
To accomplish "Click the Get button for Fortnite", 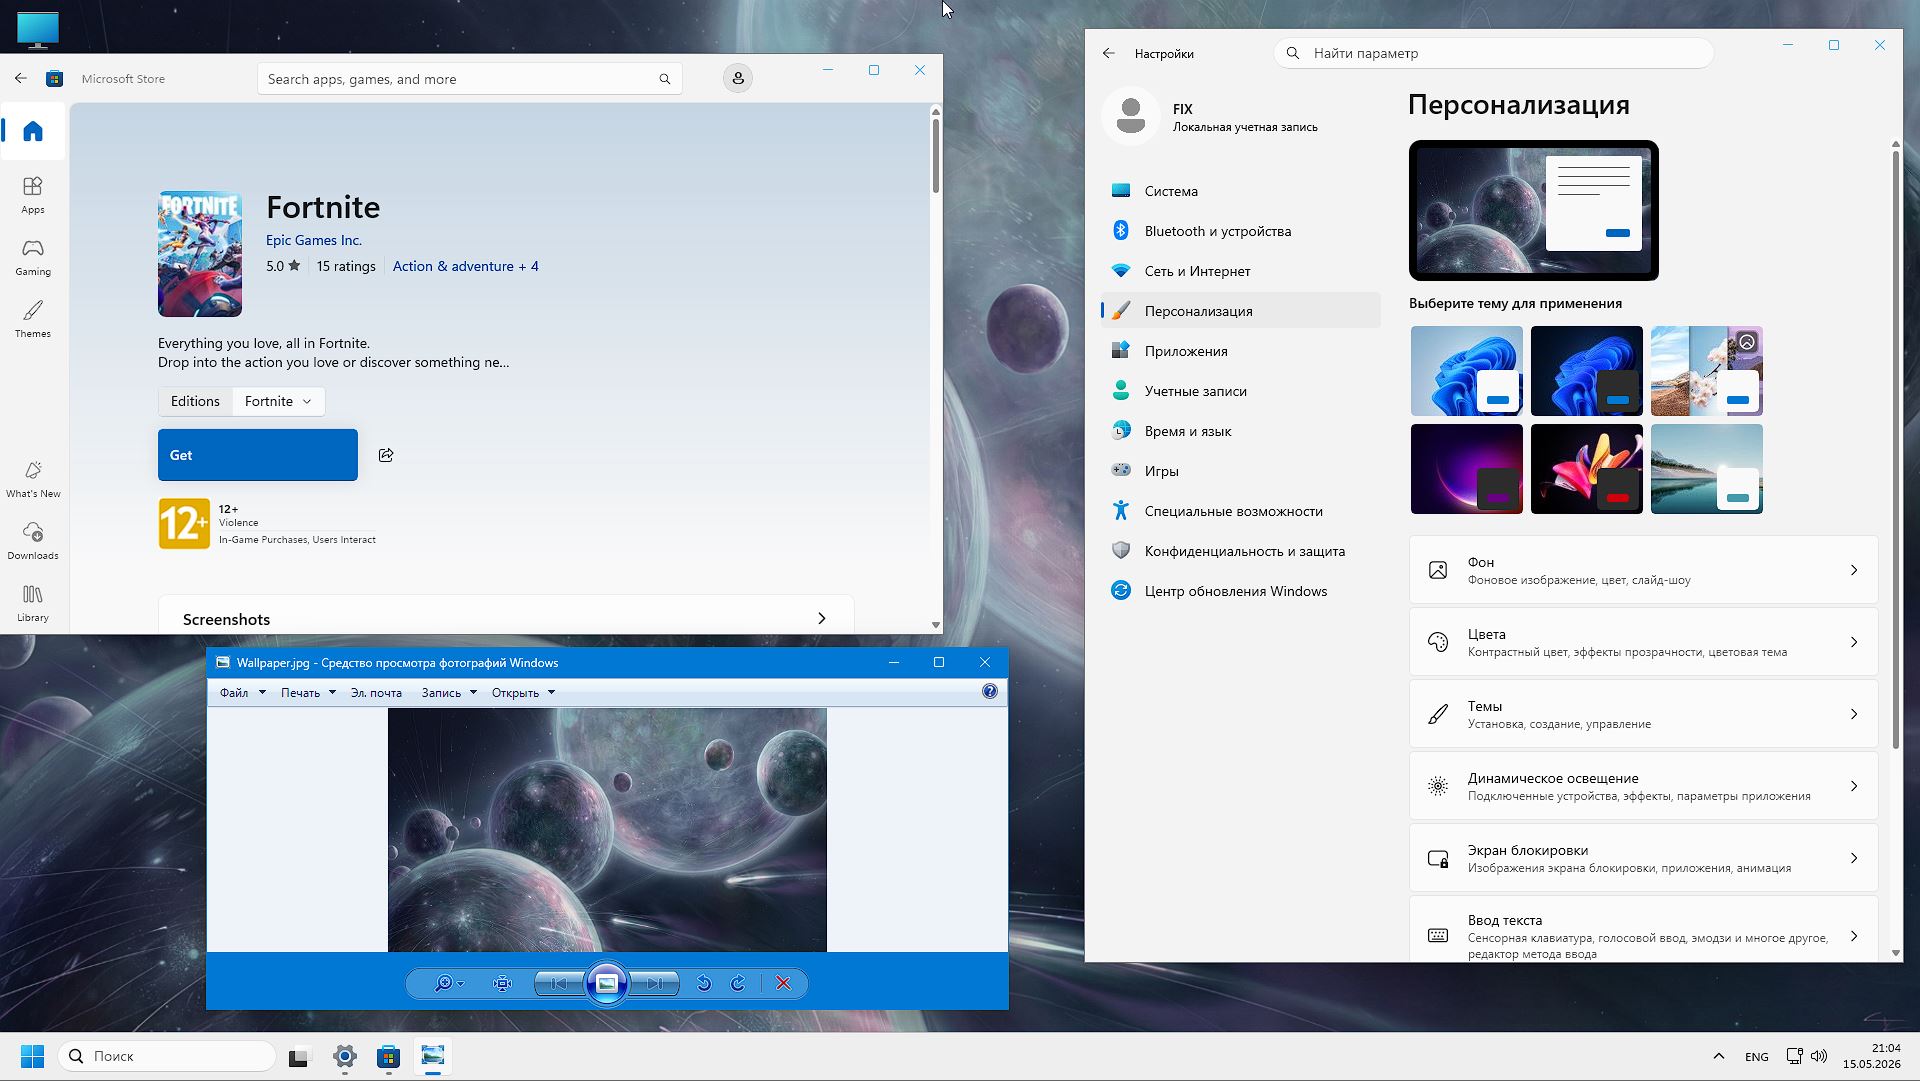I will [258, 455].
